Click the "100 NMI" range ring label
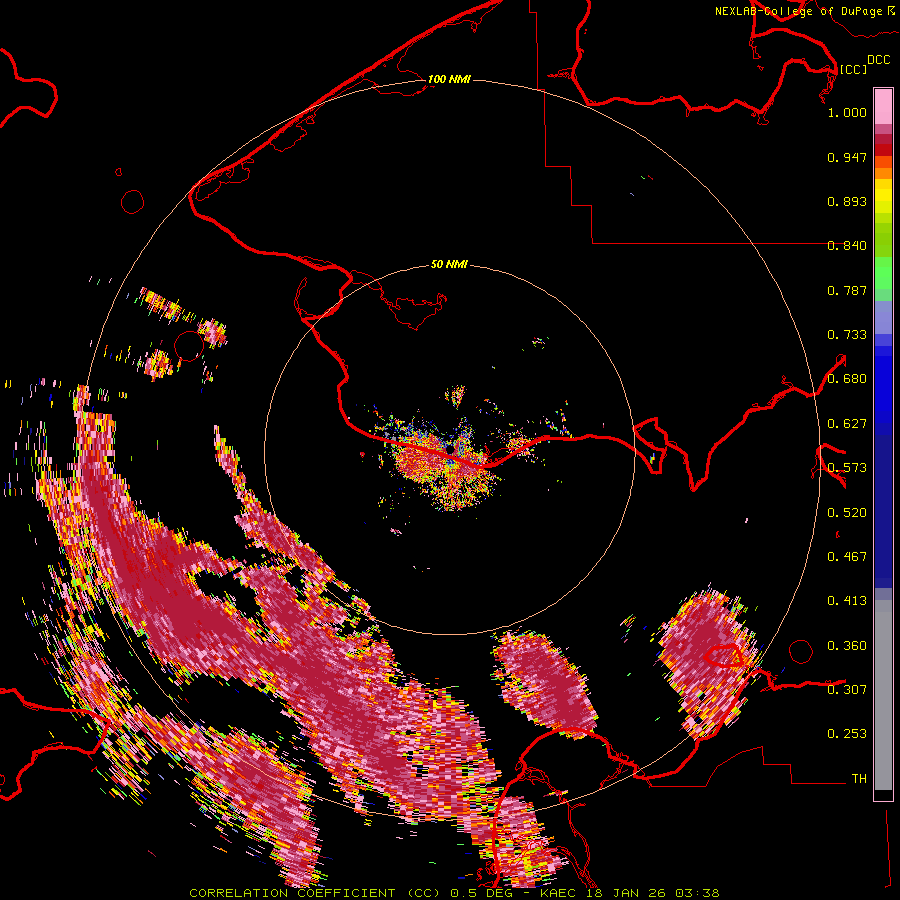This screenshot has width=900, height=900. [449, 79]
